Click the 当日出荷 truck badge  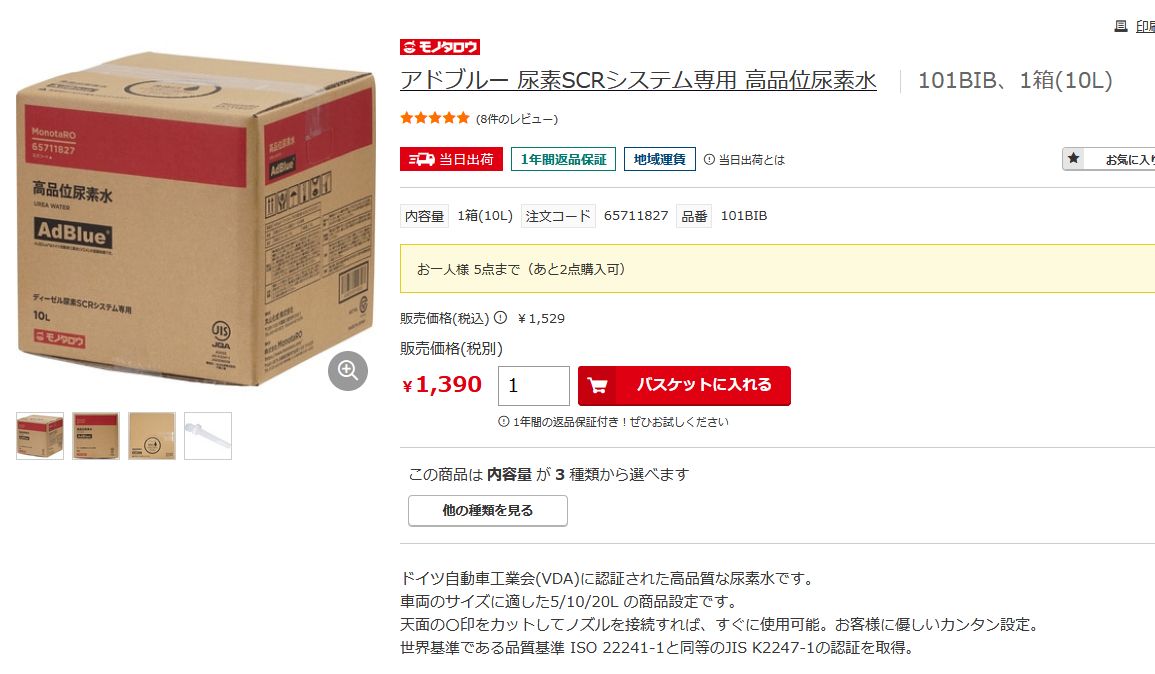pyautogui.click(x=452, y=159)
